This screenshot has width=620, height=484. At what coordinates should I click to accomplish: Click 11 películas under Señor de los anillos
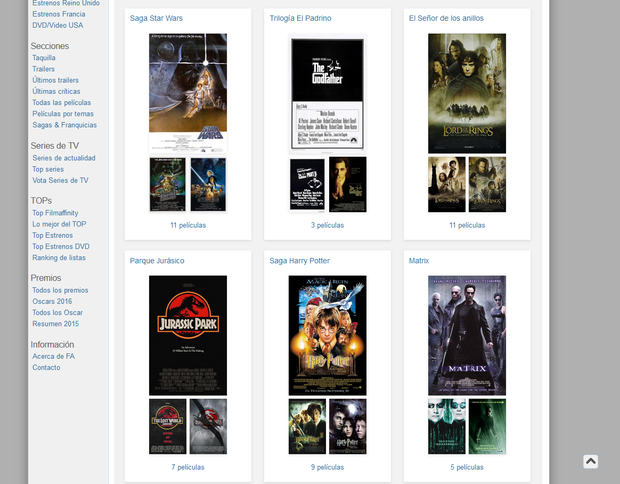467,225
